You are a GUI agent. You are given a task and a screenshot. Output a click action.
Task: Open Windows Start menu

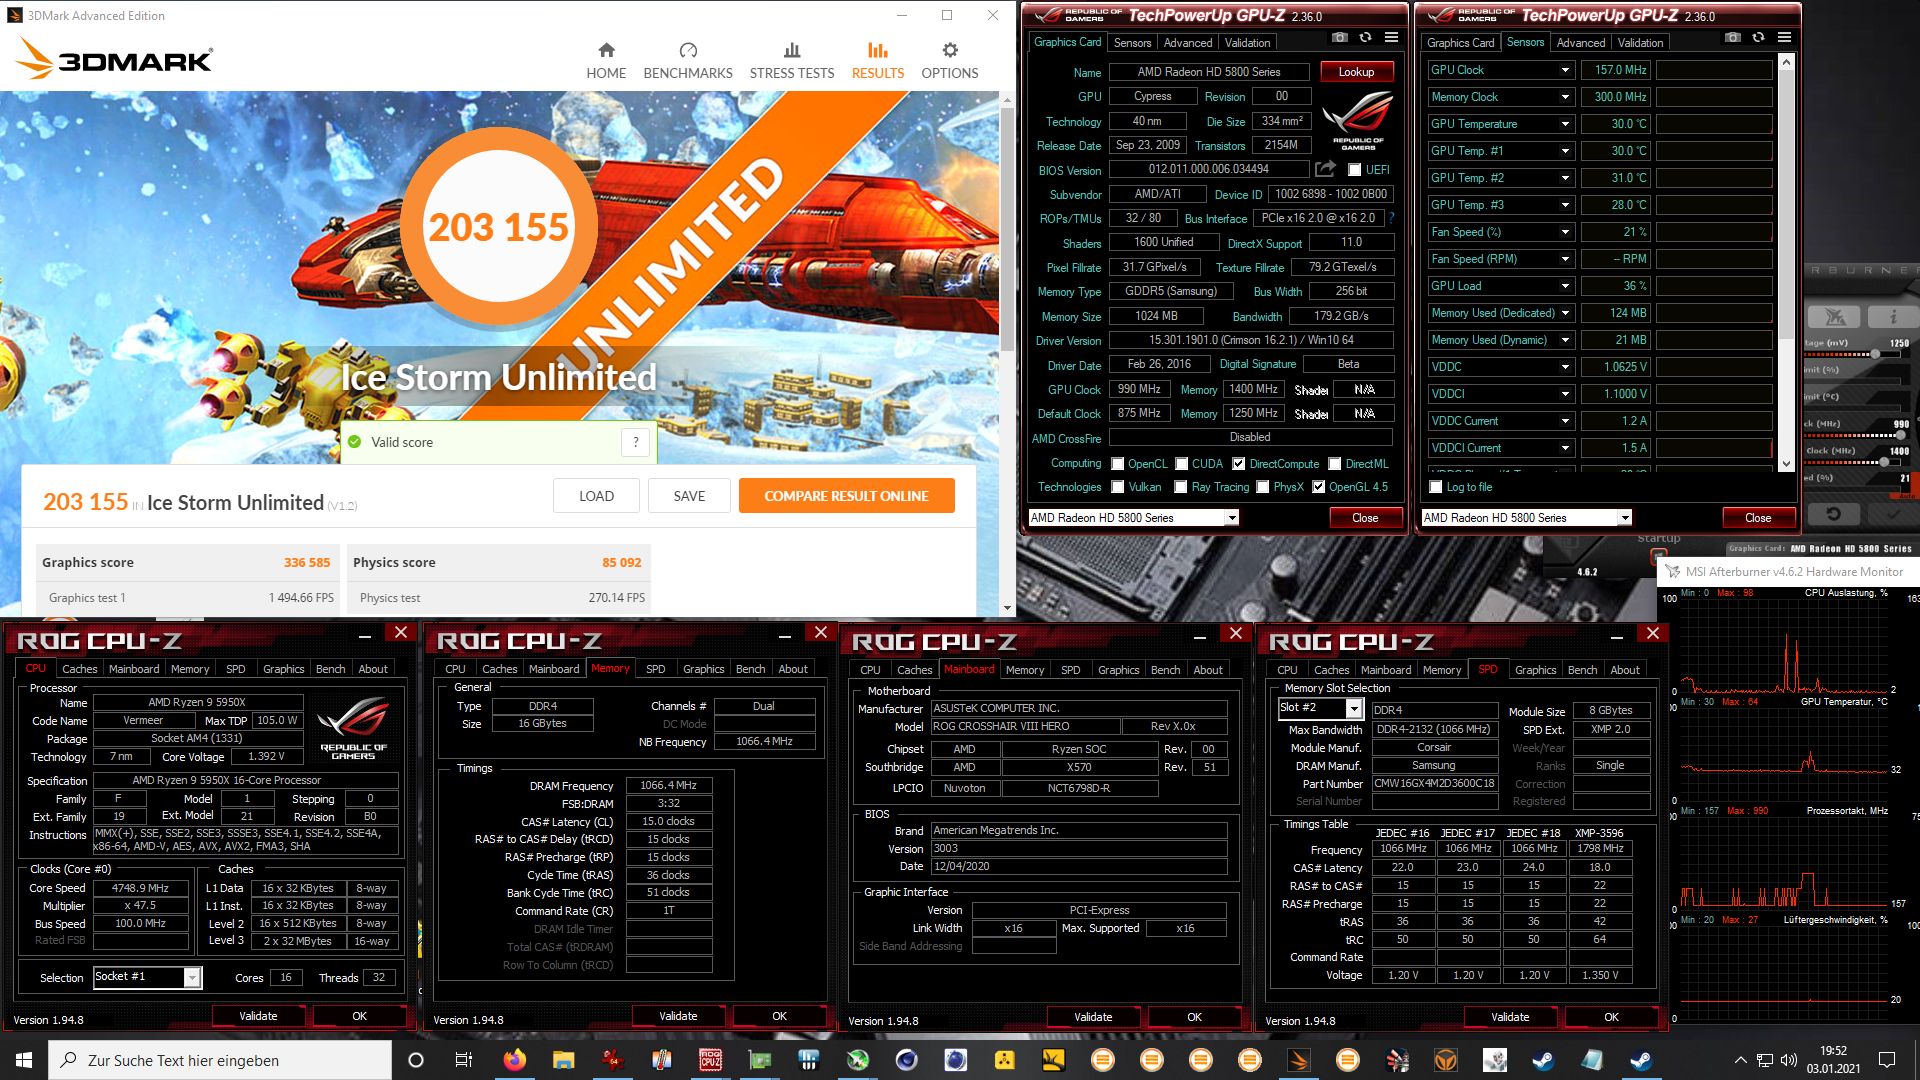[24, 1060]
